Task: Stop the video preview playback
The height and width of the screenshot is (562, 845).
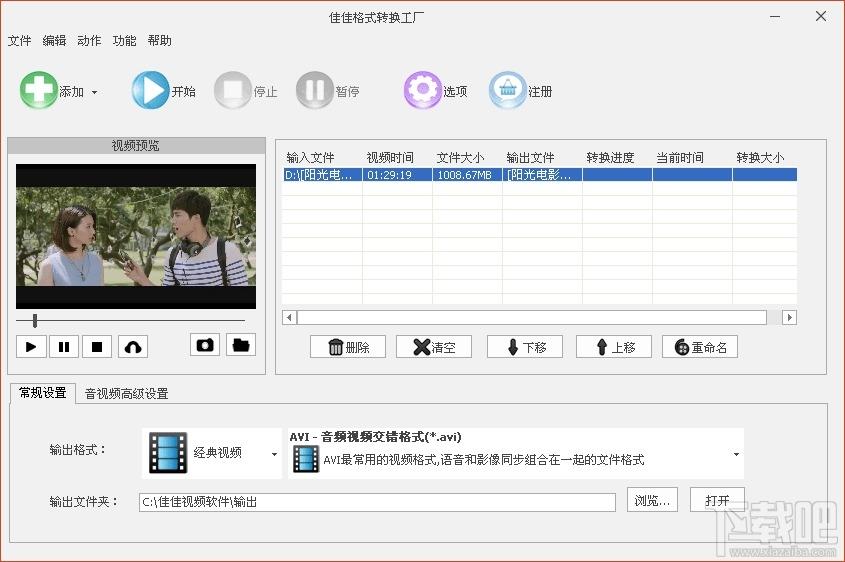Action: click(97, 346)
